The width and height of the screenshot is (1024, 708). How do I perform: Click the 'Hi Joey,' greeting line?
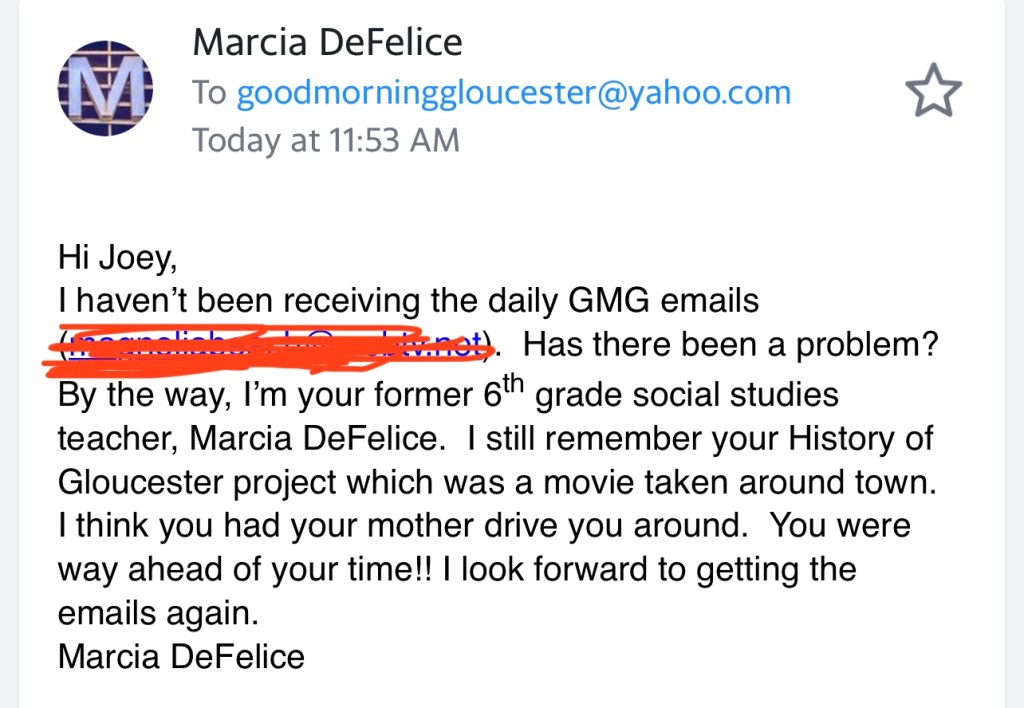[x=117, y=257]
